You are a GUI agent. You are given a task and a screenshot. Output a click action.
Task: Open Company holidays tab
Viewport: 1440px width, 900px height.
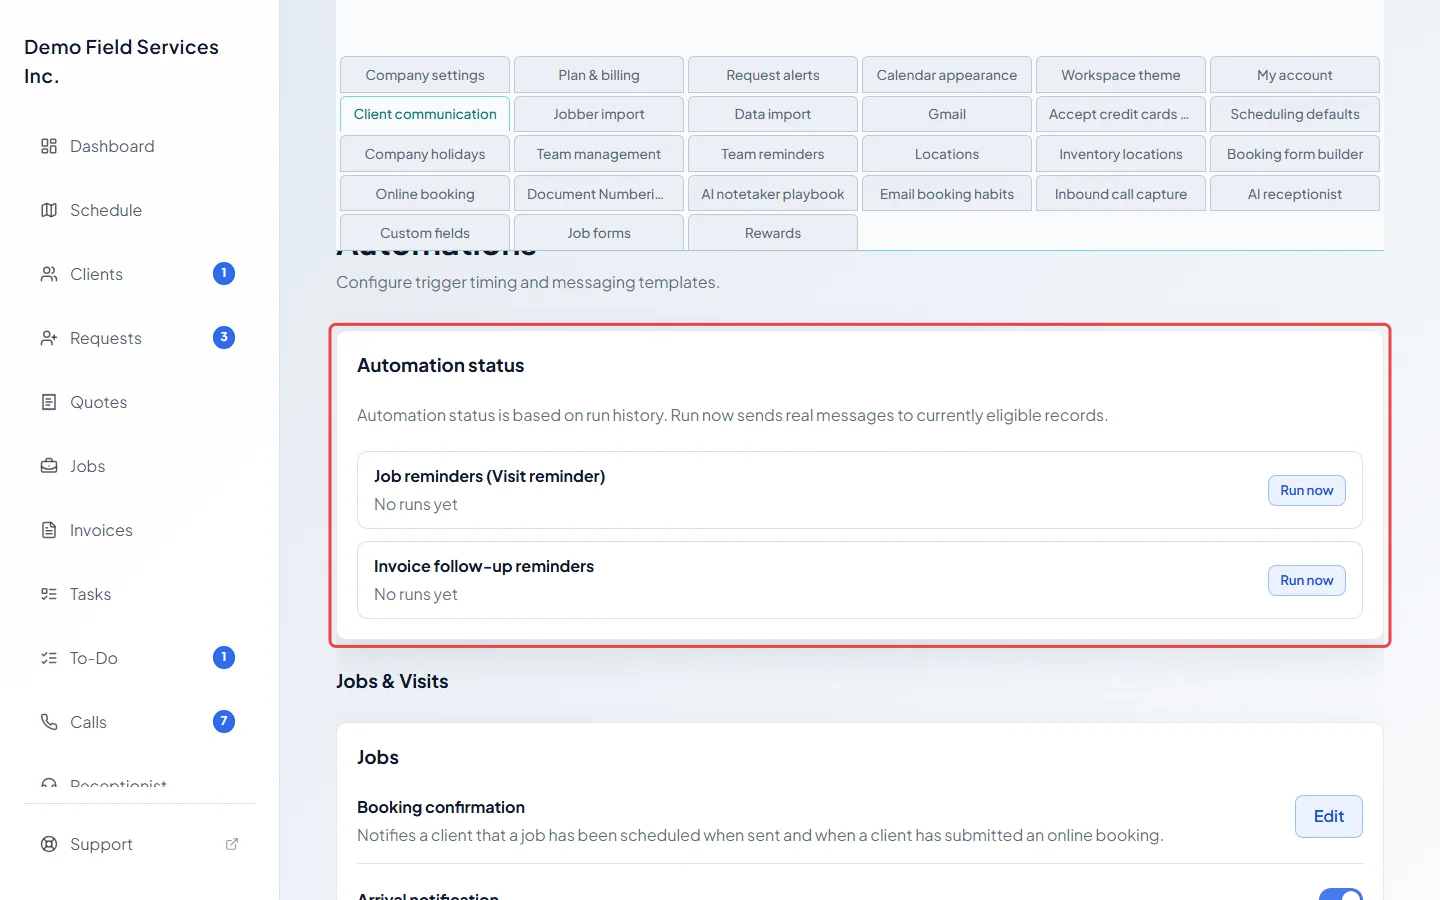[425, 154]
